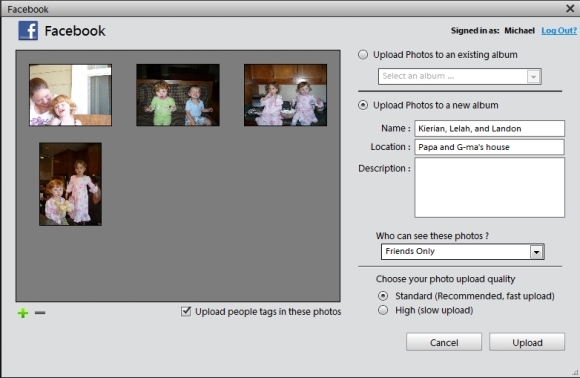Select thumbnail of two toddlers on couch
Screen dimensions: 580x378
click(x=178, y=95)
